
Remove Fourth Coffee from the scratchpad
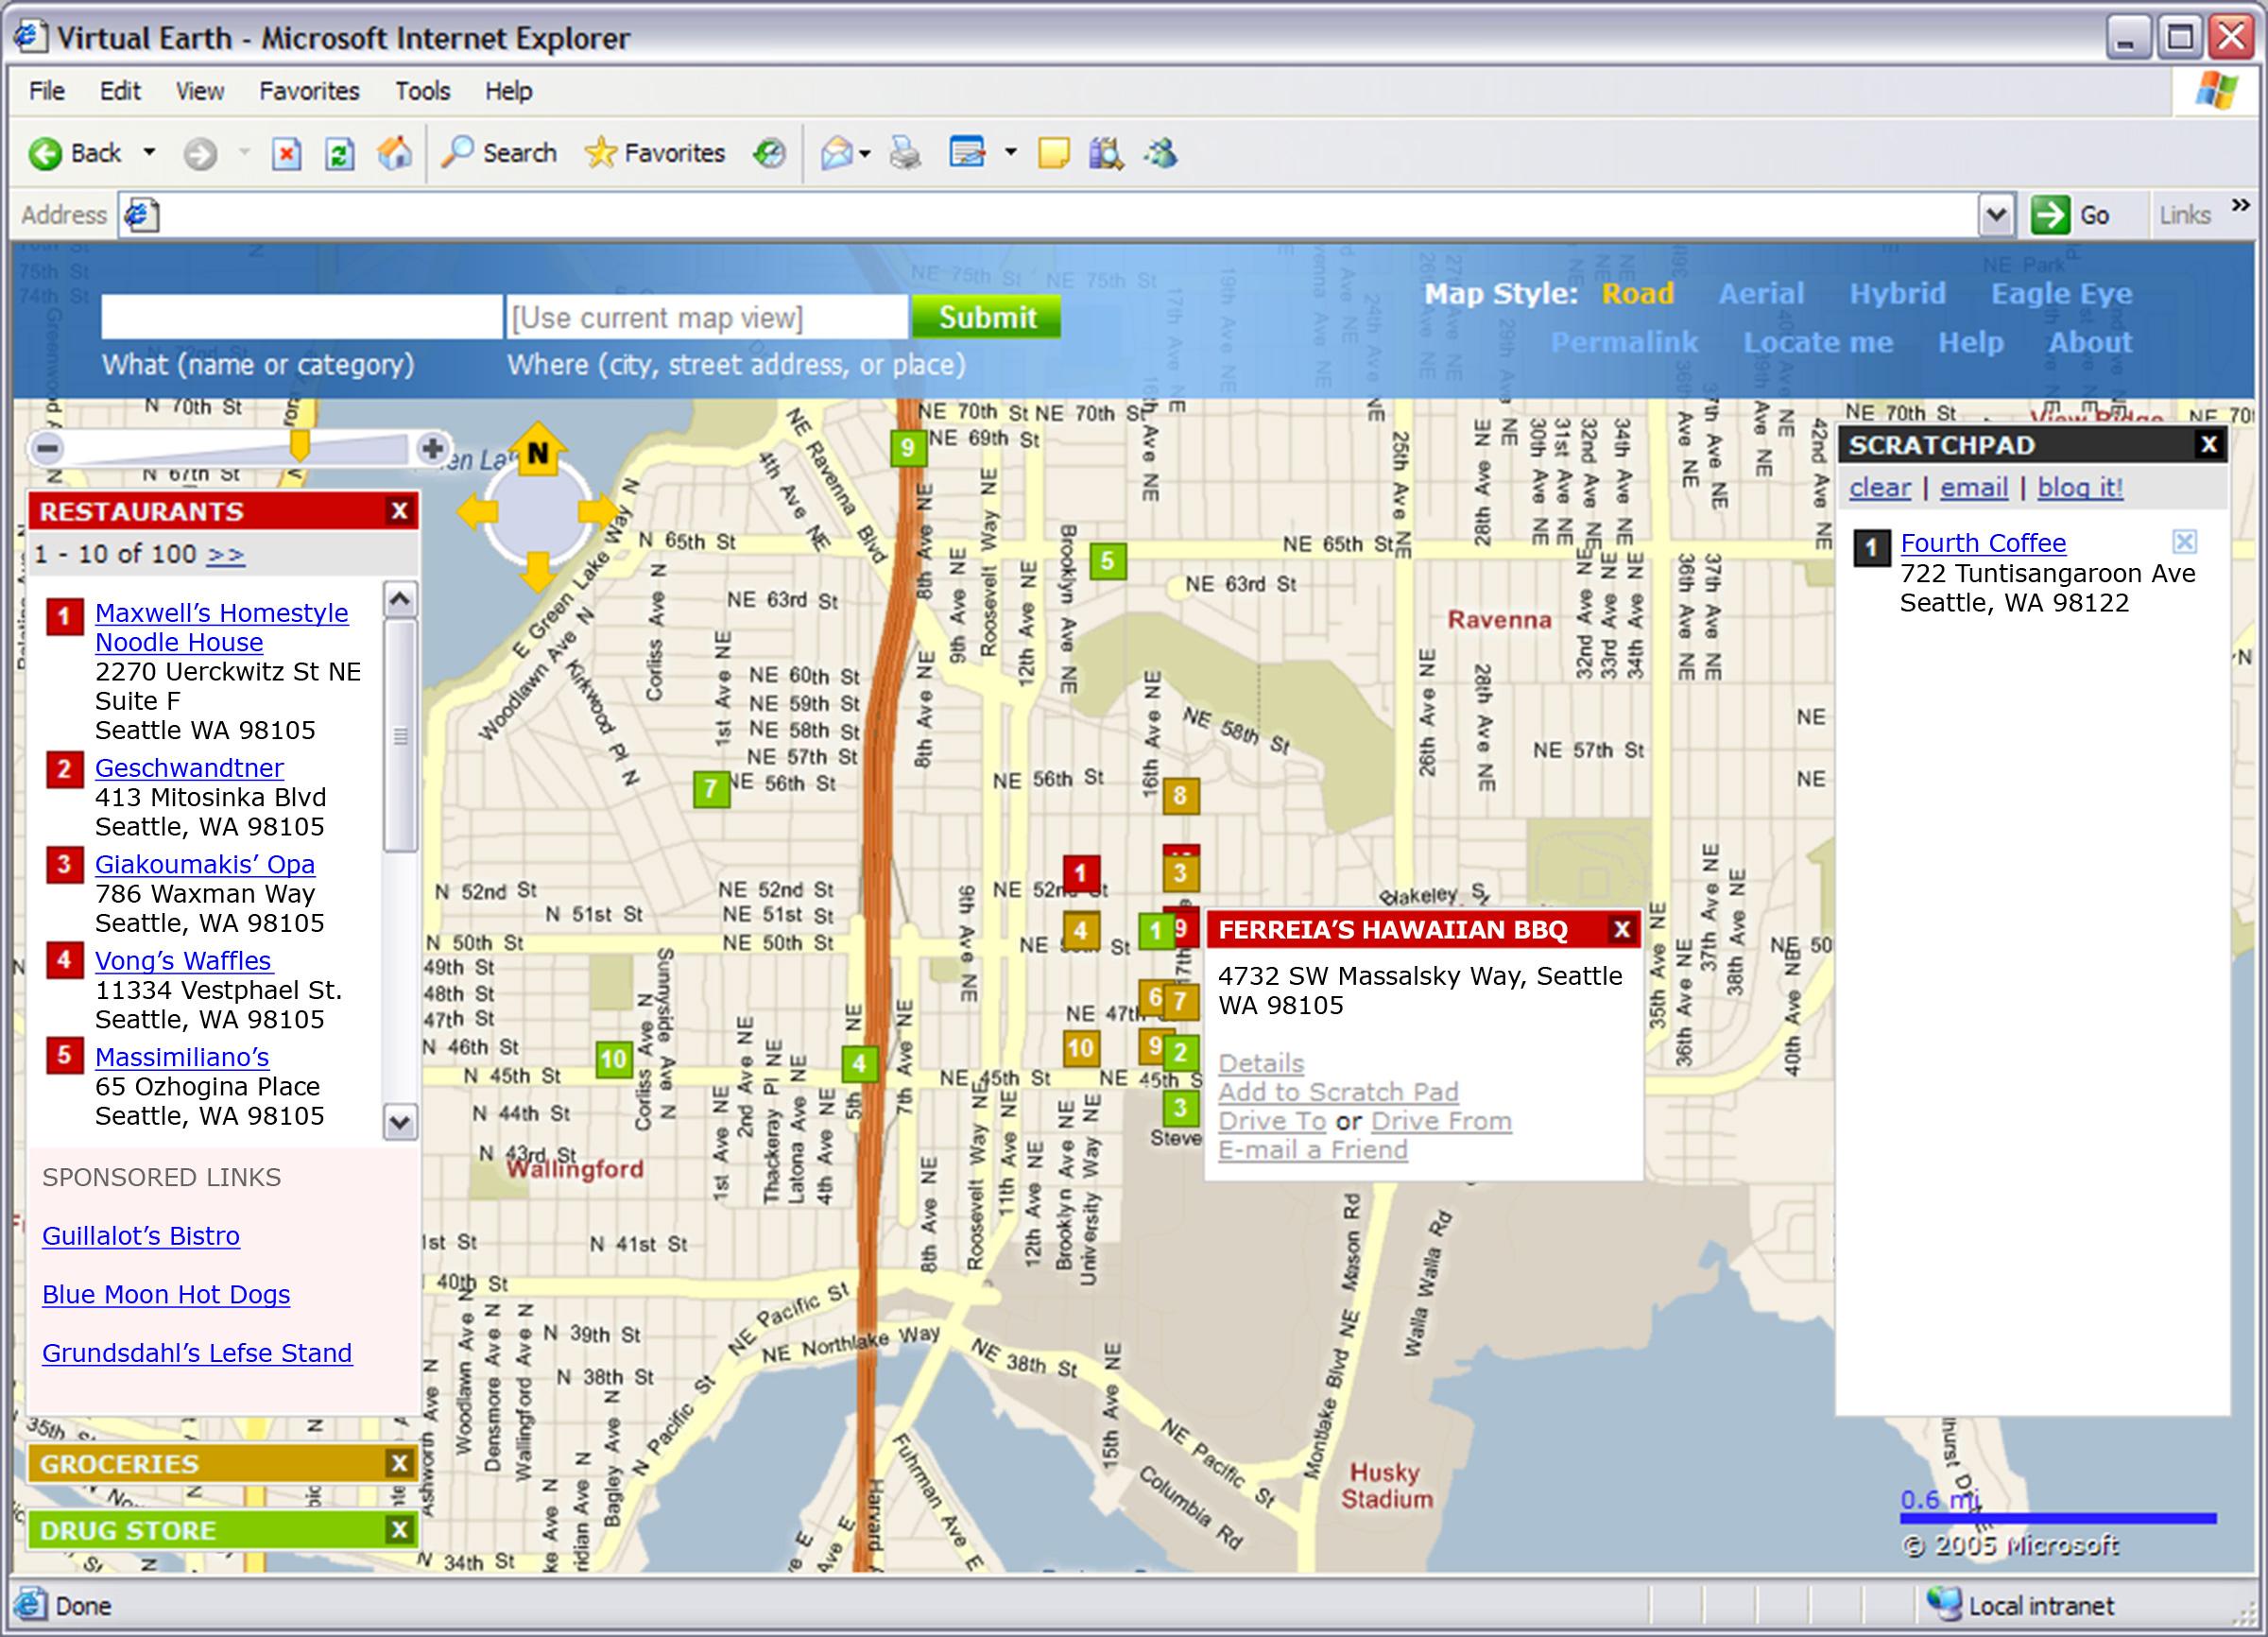[2185, 542]
